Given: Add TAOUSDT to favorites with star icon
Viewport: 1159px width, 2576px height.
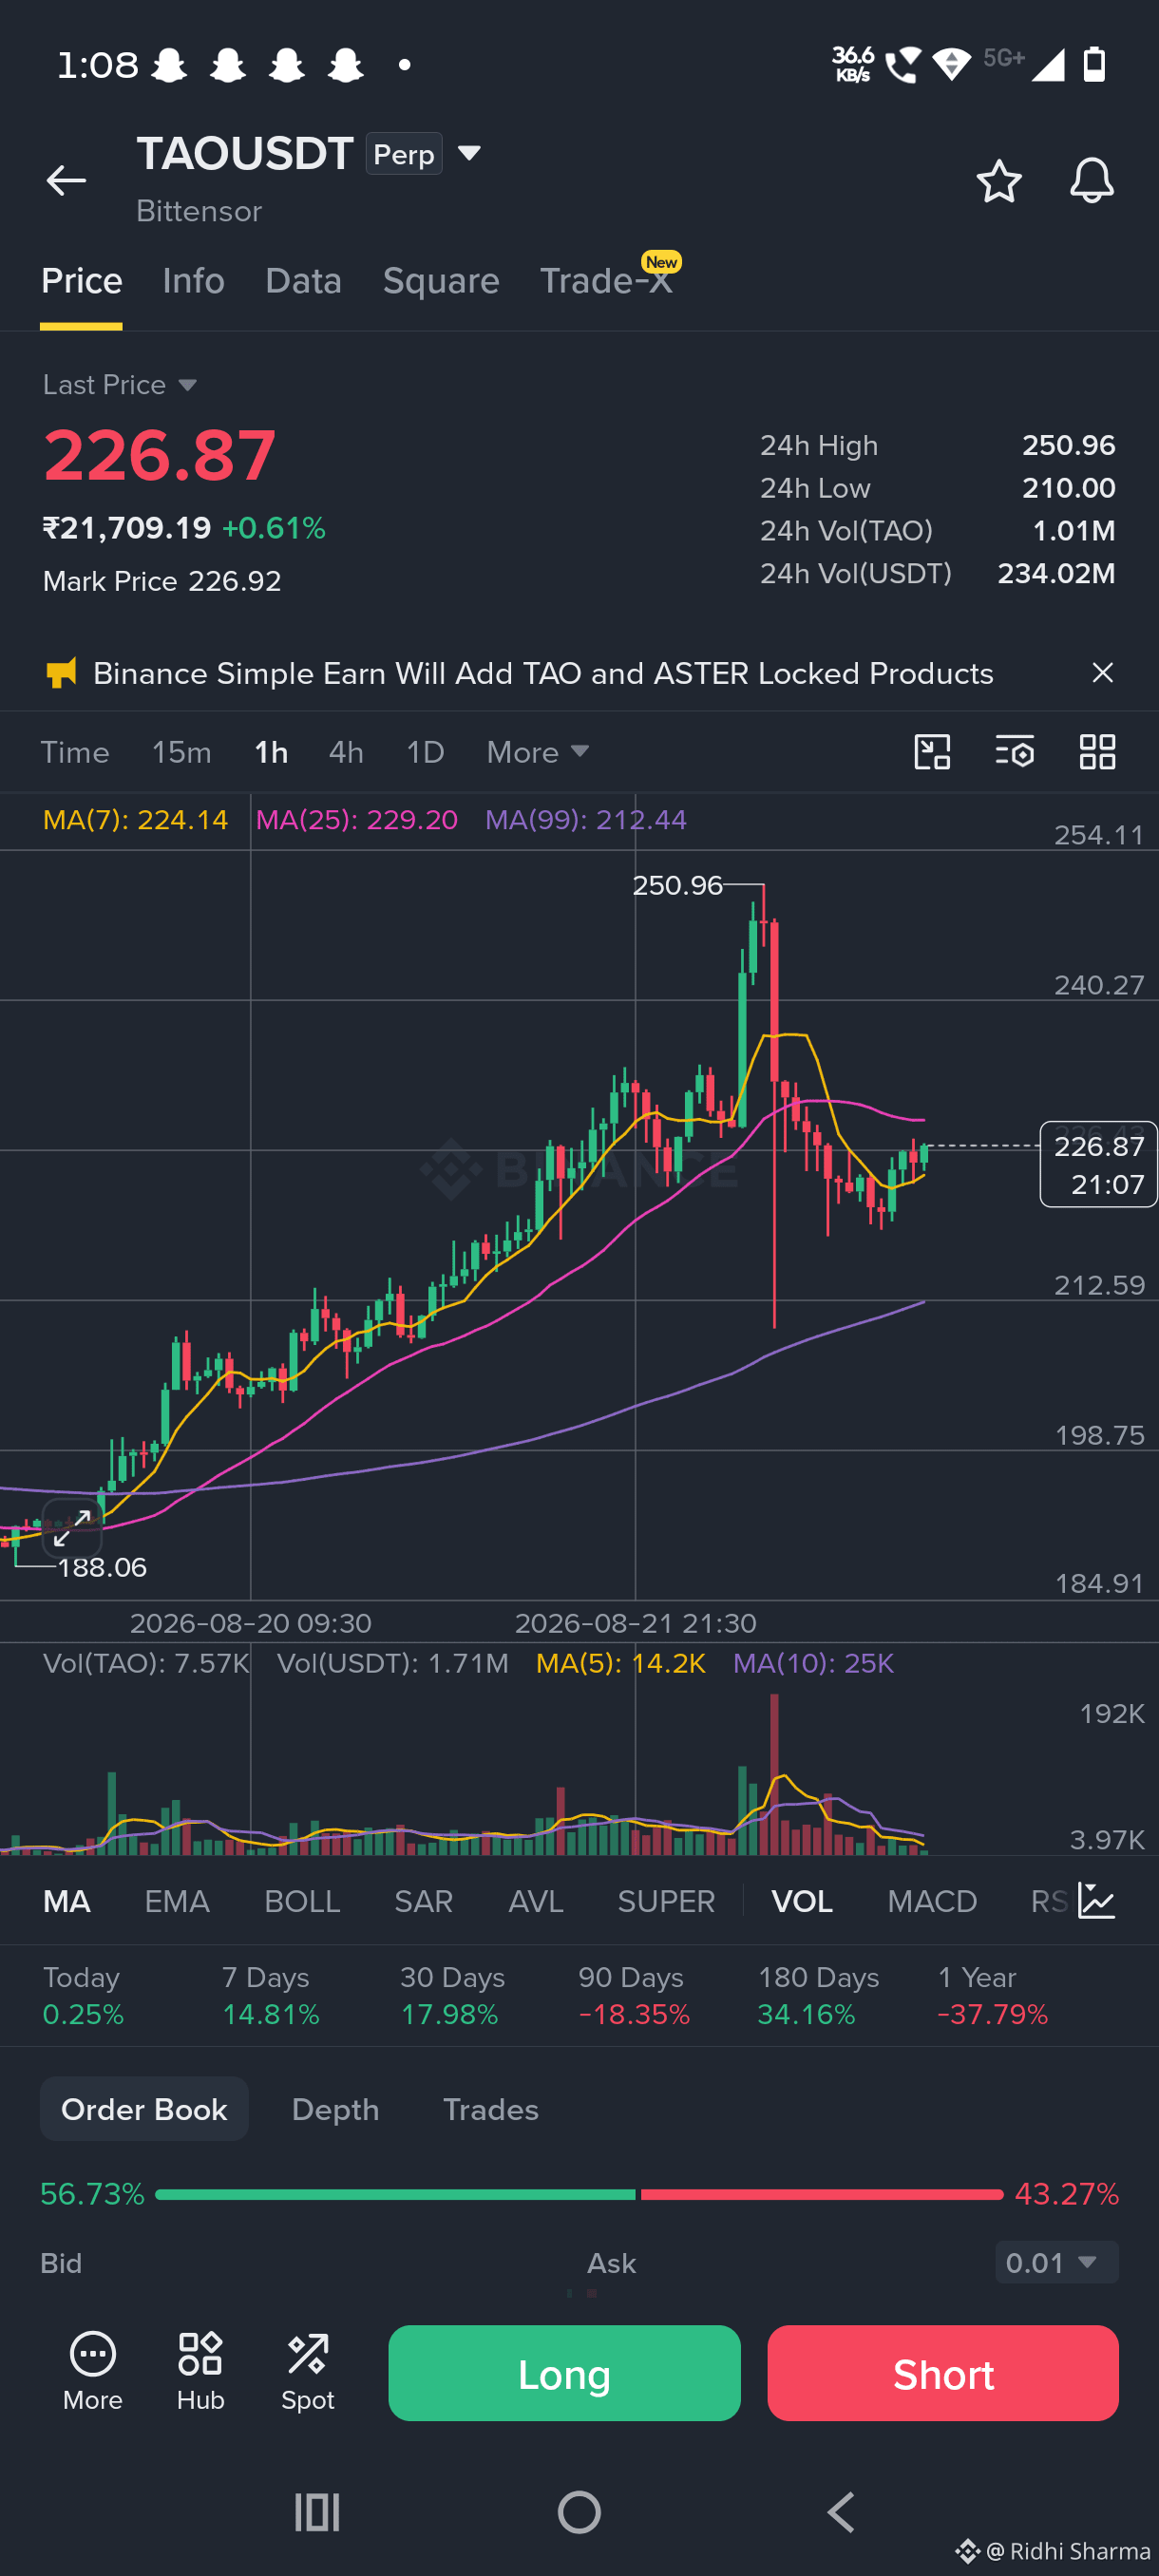Looking at the screenshot, I should 998,181.
